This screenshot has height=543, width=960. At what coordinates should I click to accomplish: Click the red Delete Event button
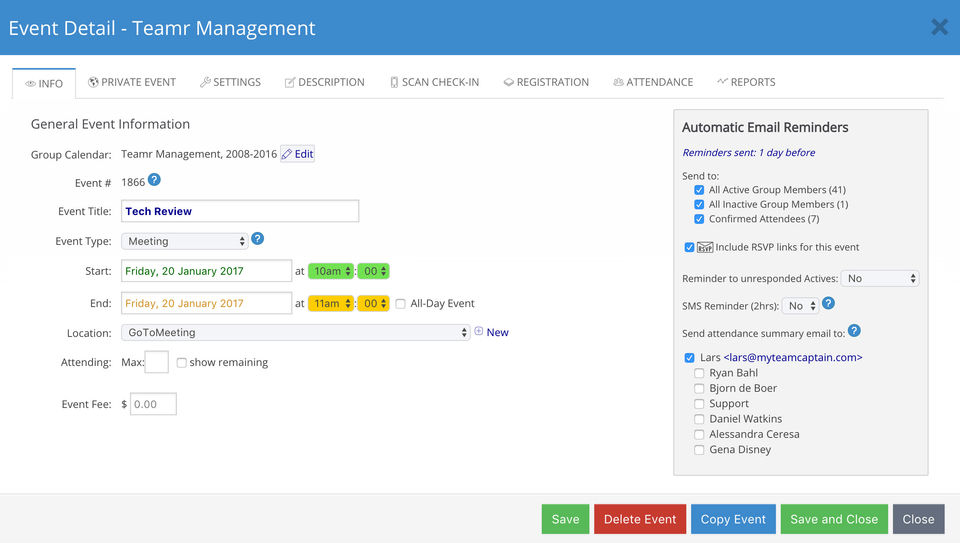coord(640,519)
